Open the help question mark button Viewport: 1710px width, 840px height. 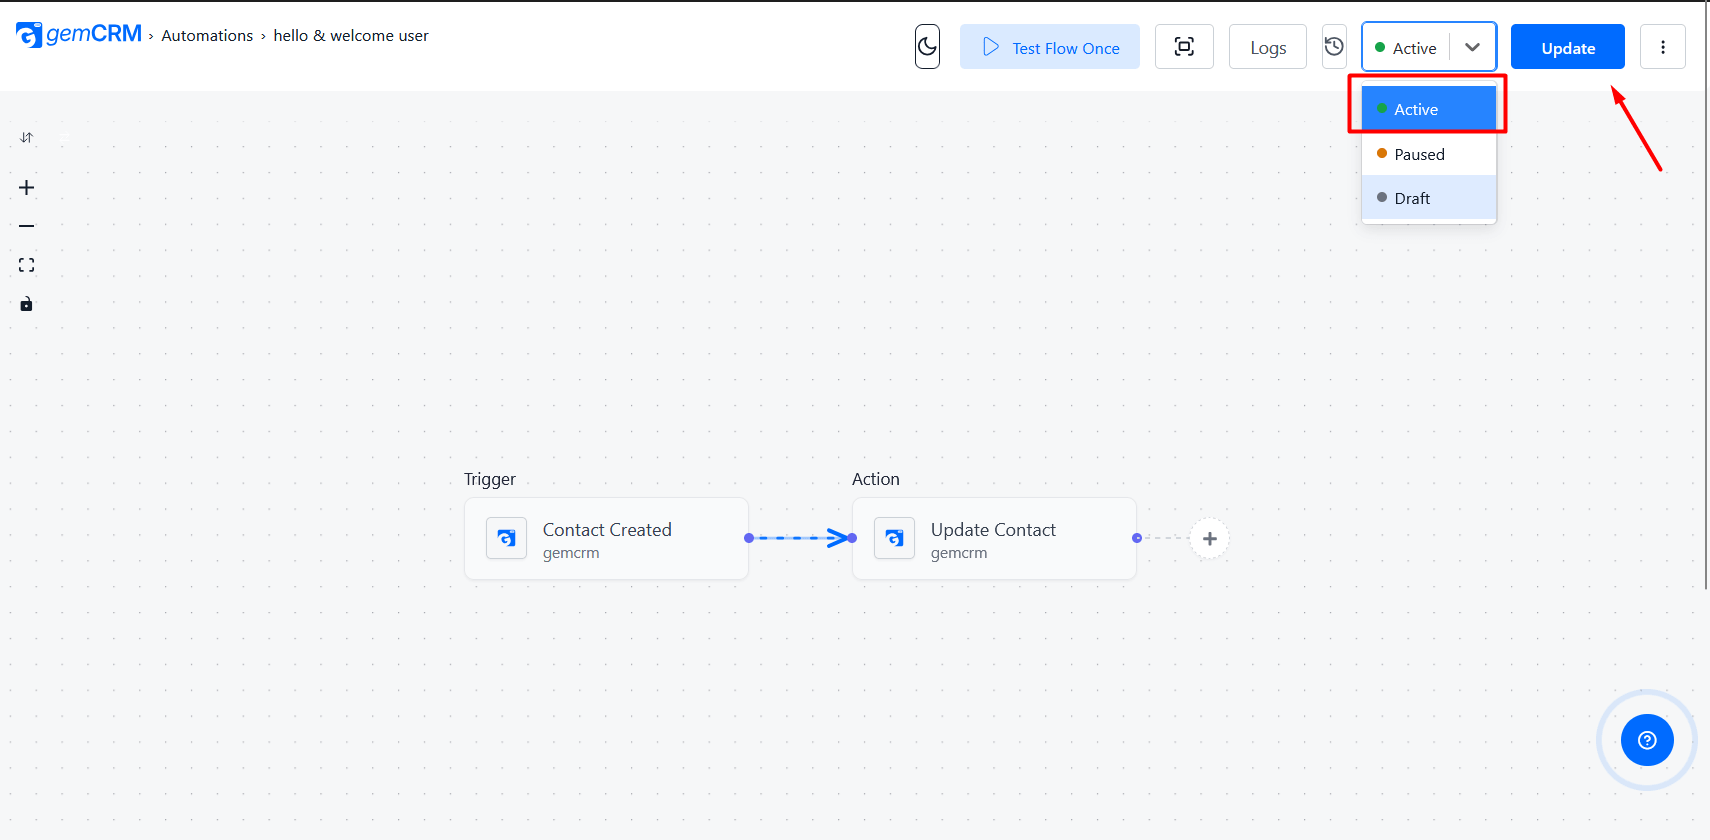1647,740
